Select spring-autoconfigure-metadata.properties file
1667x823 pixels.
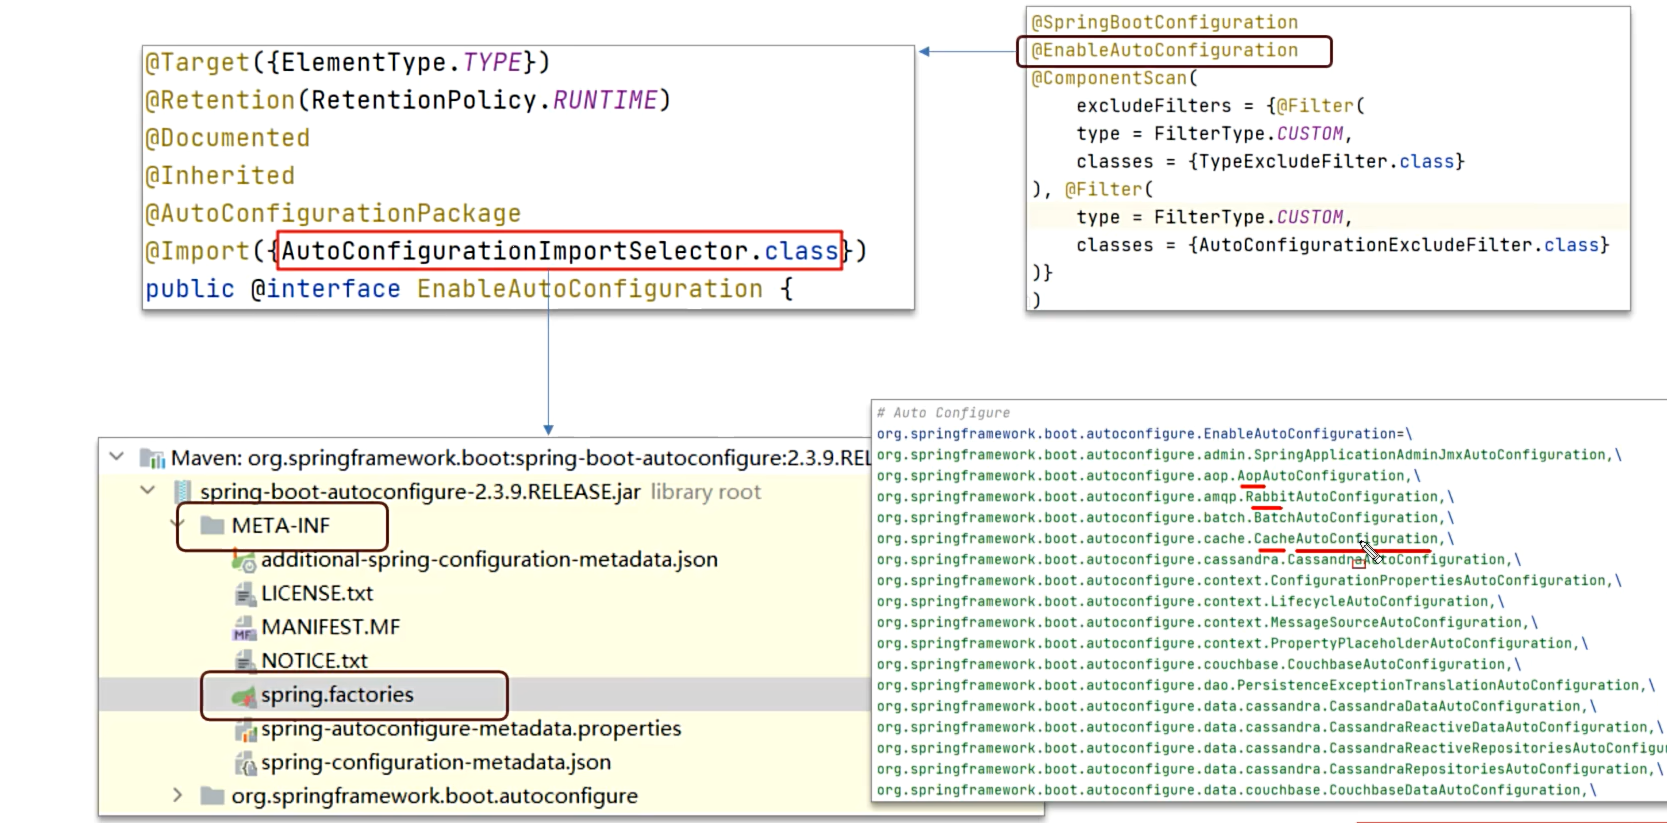(x=471, y=728)
